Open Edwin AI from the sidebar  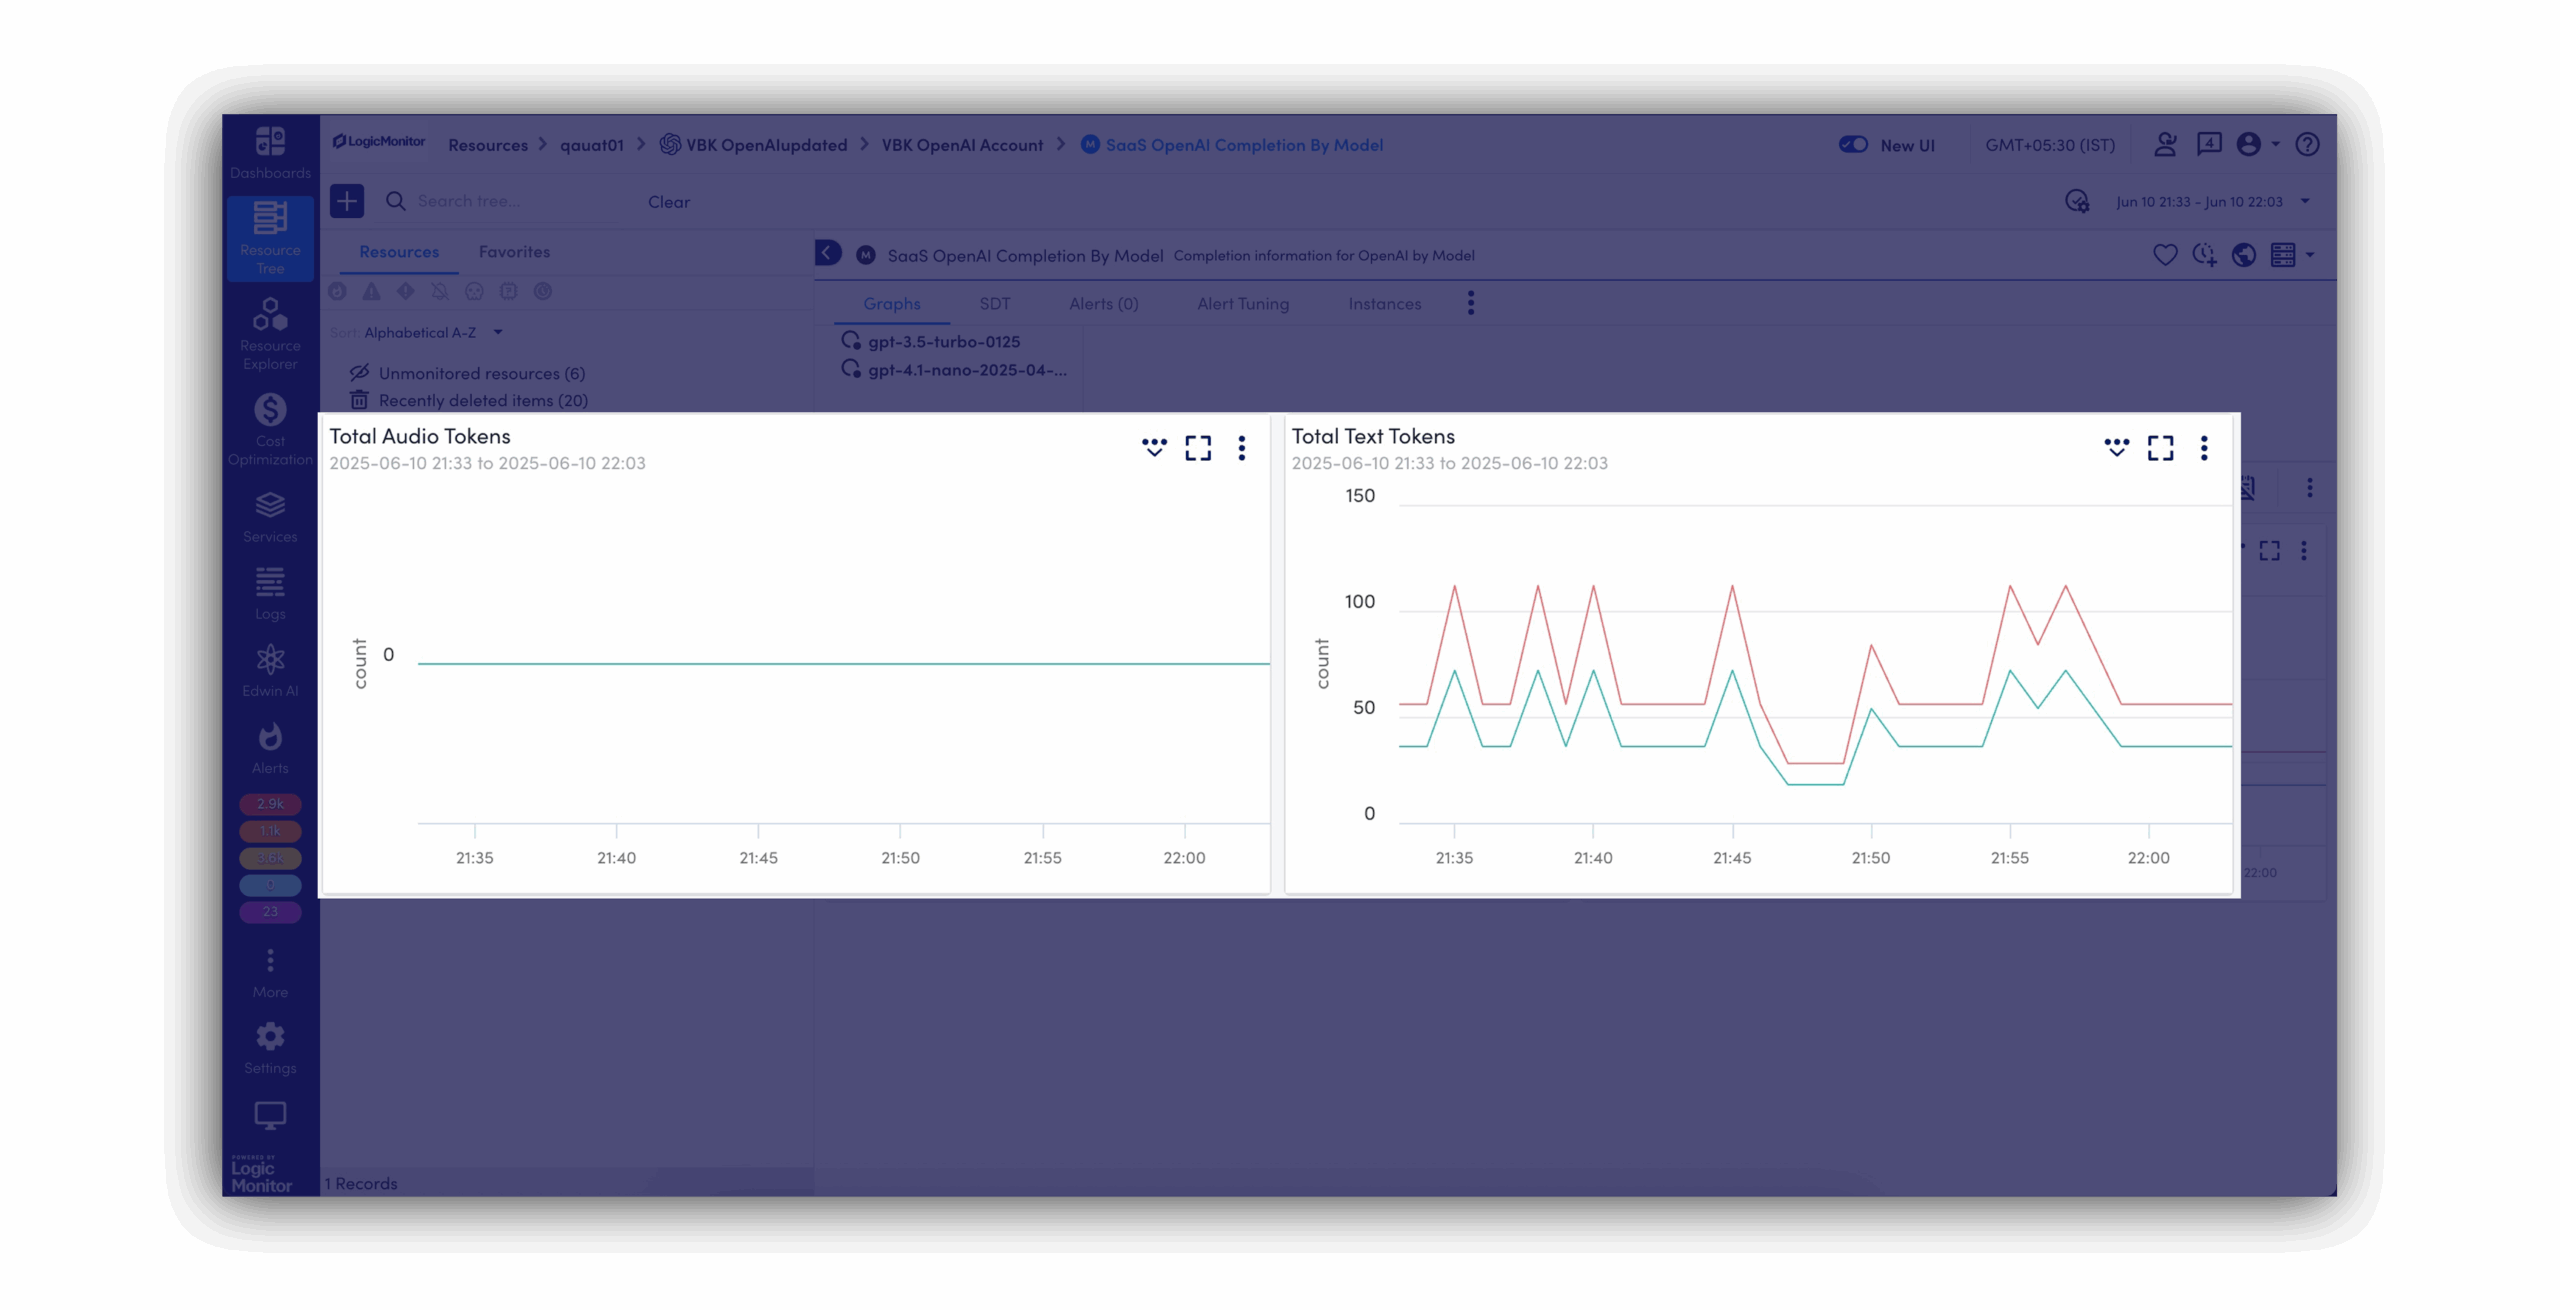coord(270,671)
